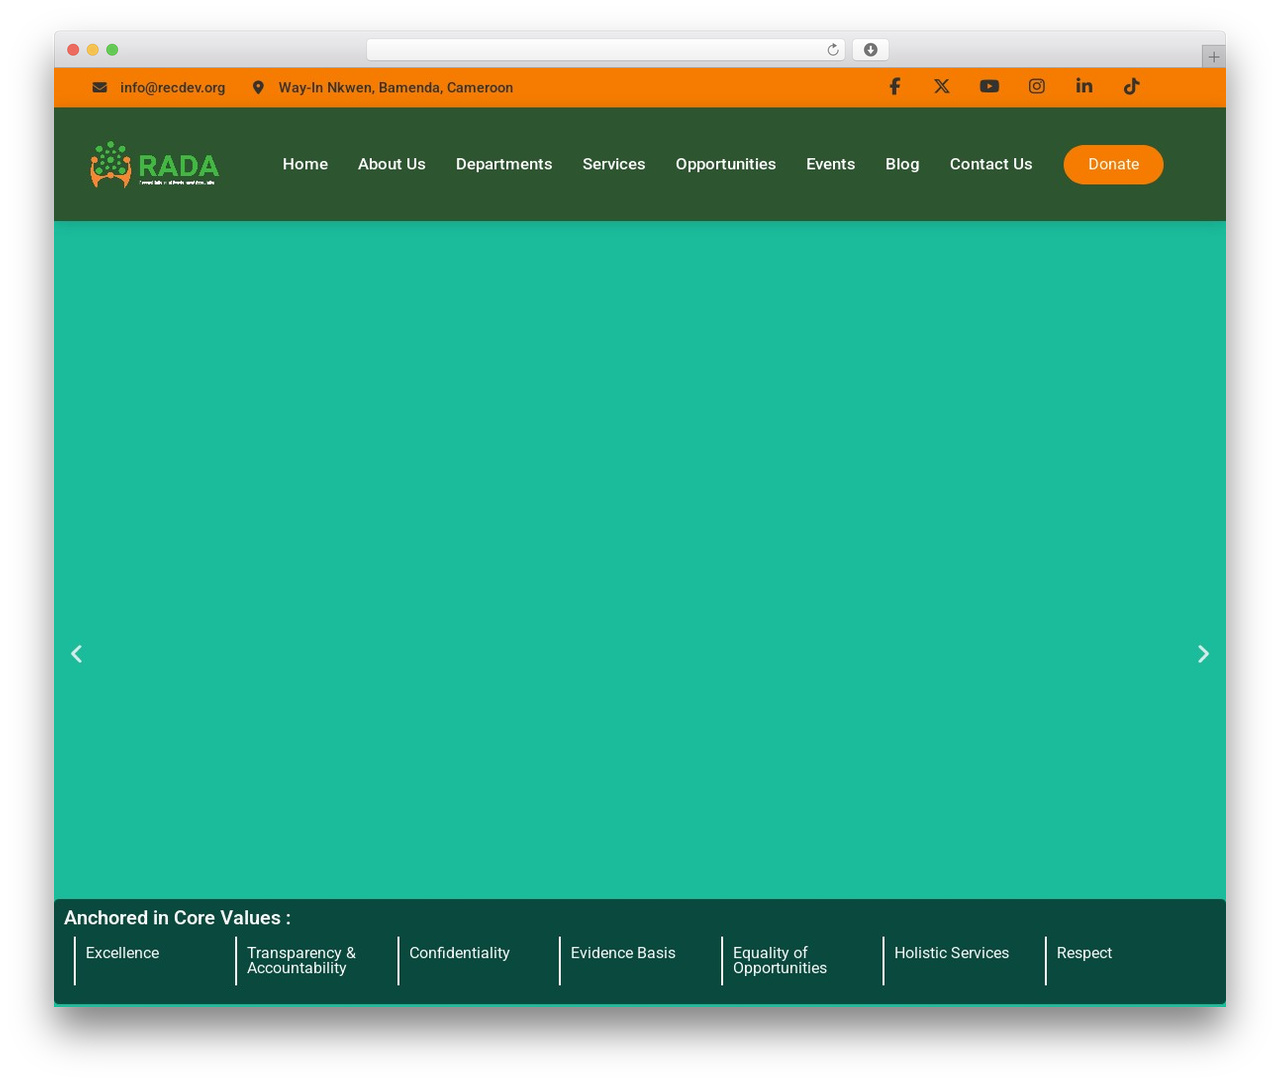1280x1084 pixels.
Task: Go to the Events page
Action: tap(831, 164)
